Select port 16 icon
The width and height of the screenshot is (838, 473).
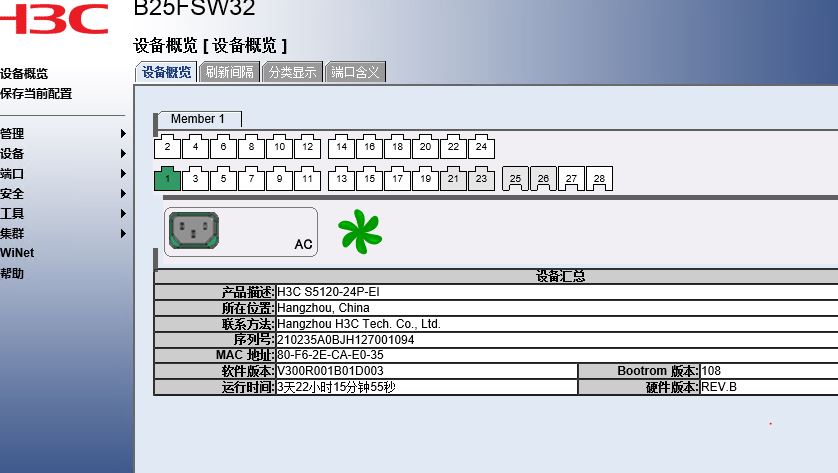(369, 147)
